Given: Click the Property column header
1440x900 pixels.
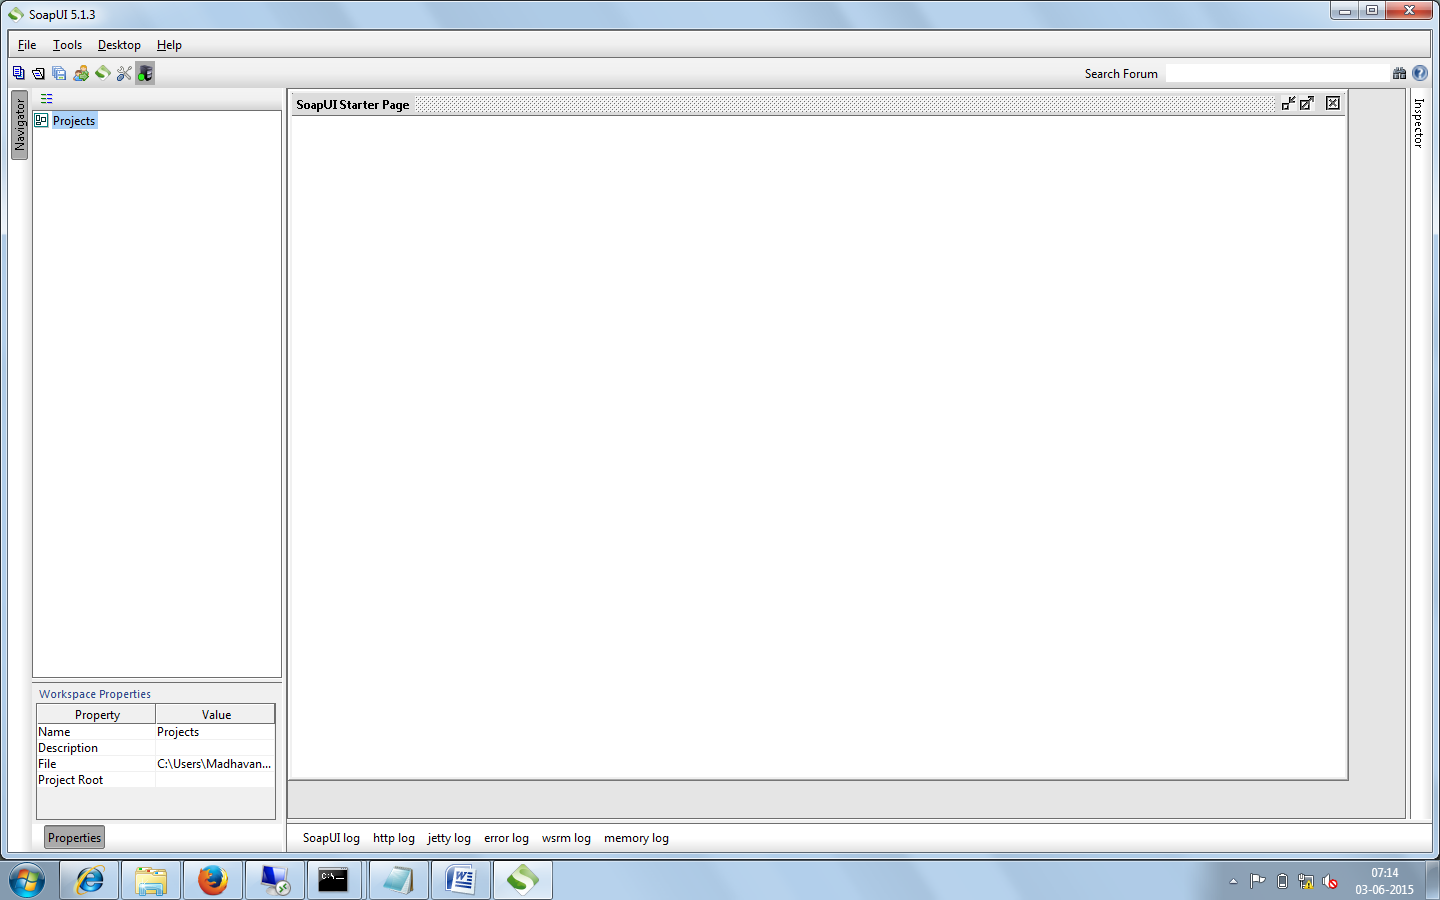Looking at the screenshot, I should [97, 714].
